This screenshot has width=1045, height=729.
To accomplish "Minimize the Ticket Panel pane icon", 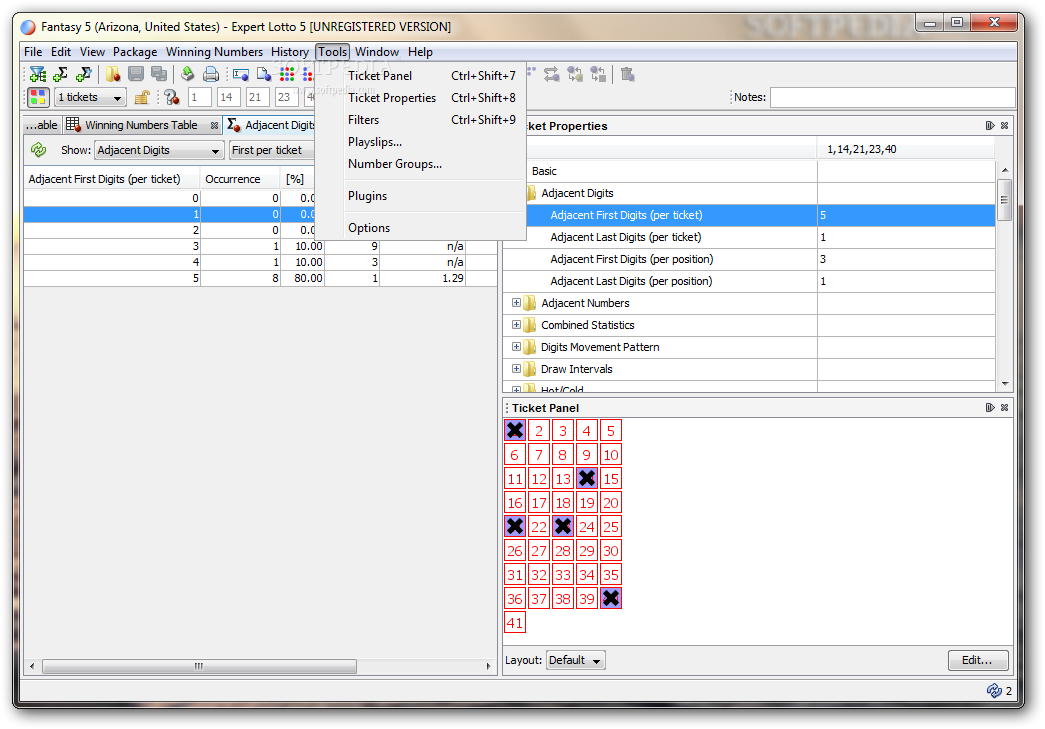I will click(x=990, y=407).
